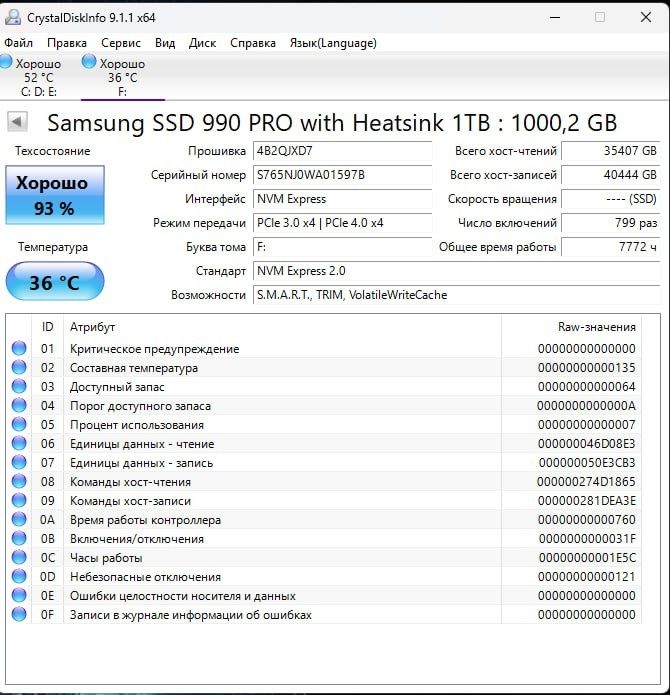Select the Доступный запас row
This screenshot has height=695, width=670.
pos(324,387)
